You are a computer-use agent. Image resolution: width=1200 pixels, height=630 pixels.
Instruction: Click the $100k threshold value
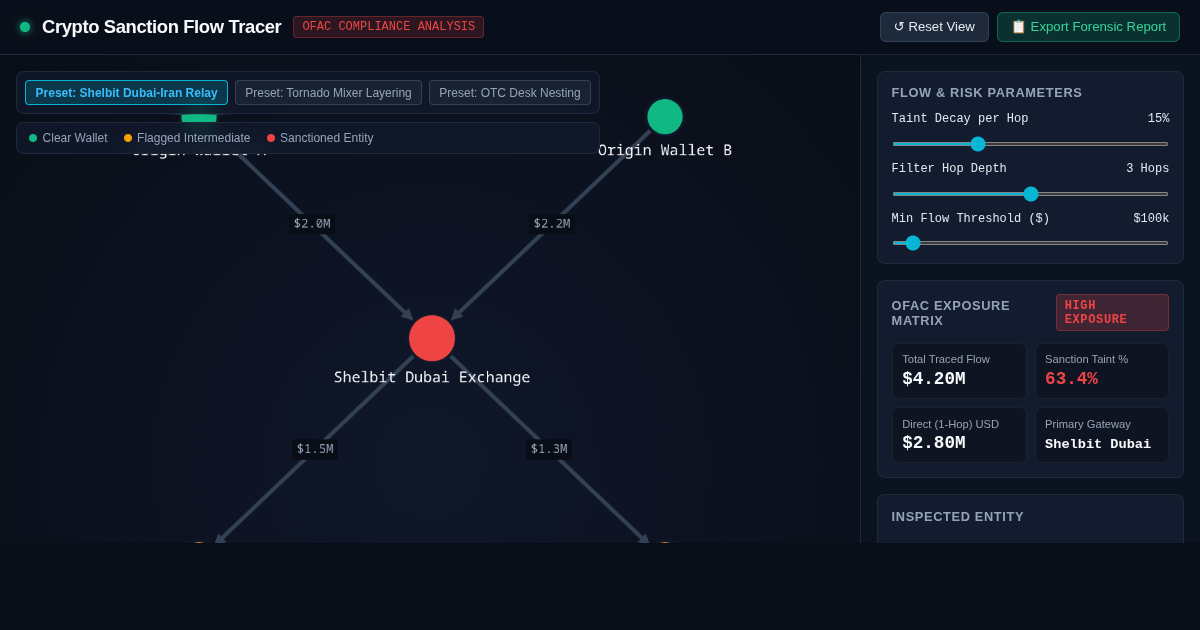(x=1151, y=219)
